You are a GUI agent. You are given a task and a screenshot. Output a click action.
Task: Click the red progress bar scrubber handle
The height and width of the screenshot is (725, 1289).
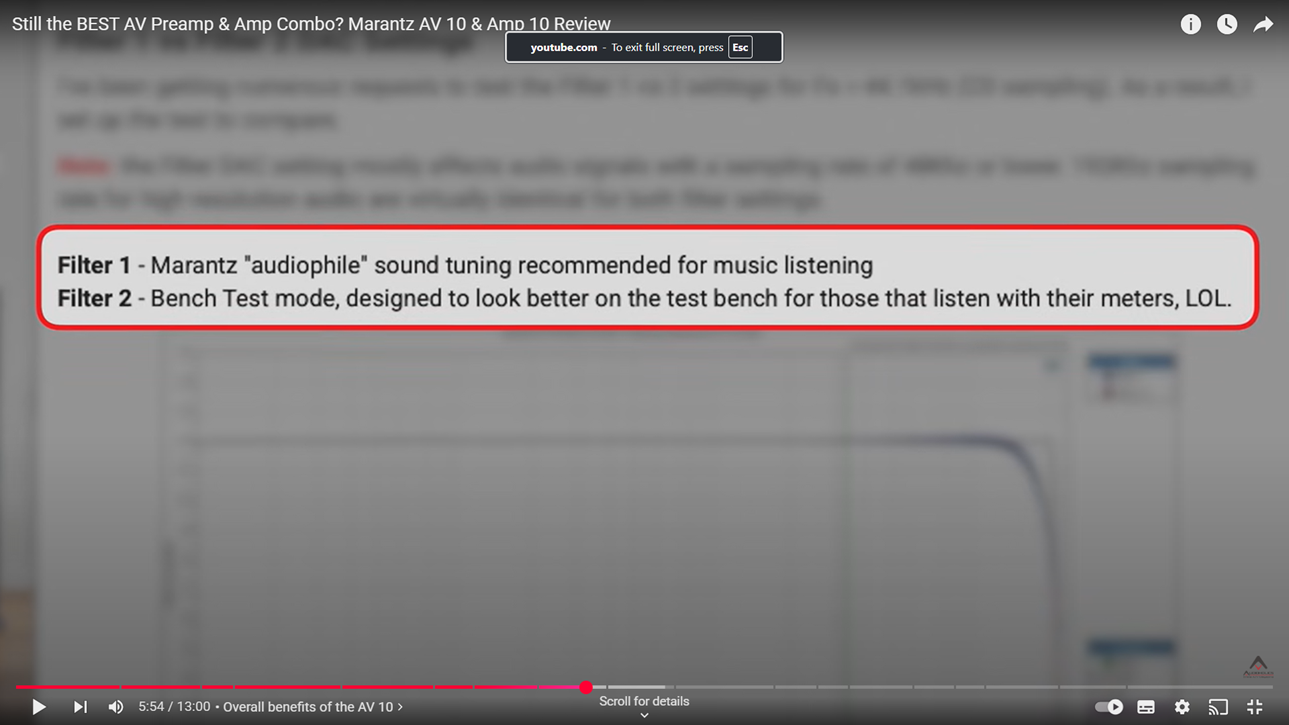tap(586, 687)
